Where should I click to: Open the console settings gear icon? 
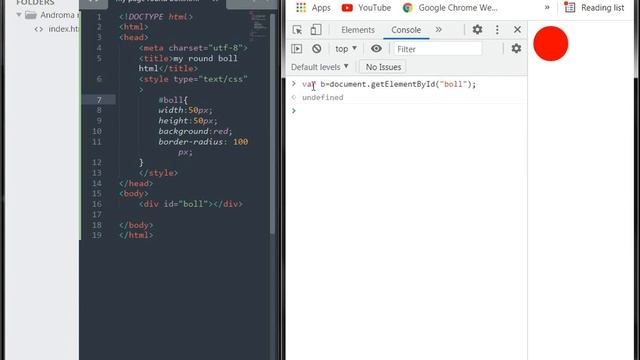(516, 49)
